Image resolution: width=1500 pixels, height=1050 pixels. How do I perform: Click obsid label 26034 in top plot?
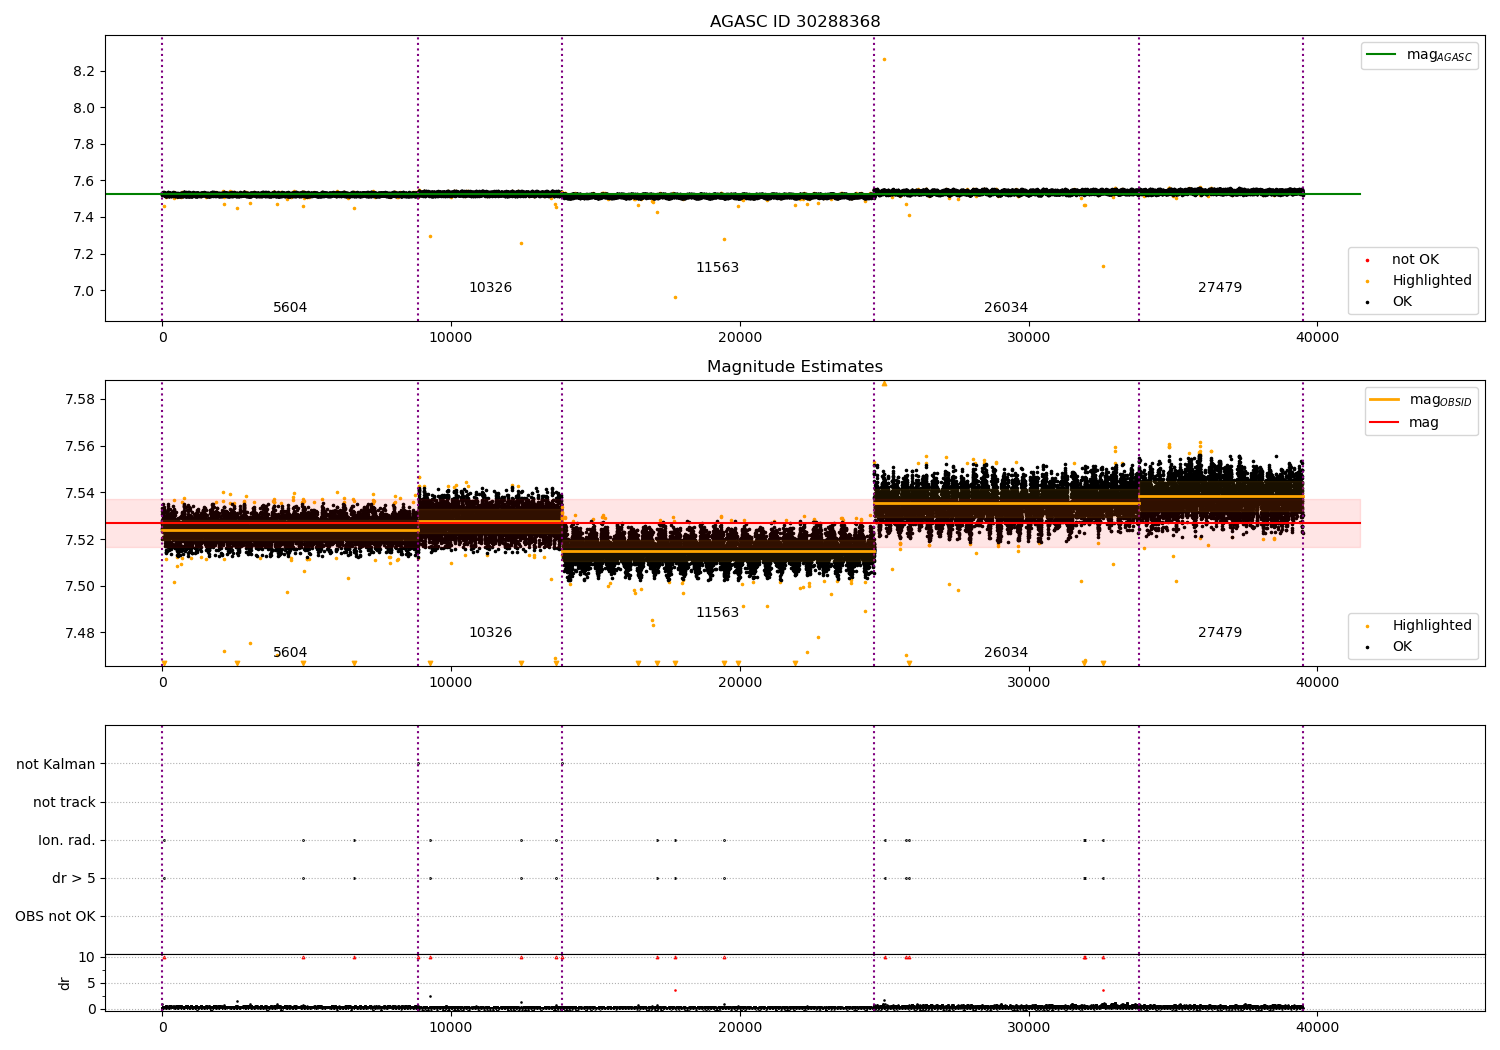(x=1006, y=308)
